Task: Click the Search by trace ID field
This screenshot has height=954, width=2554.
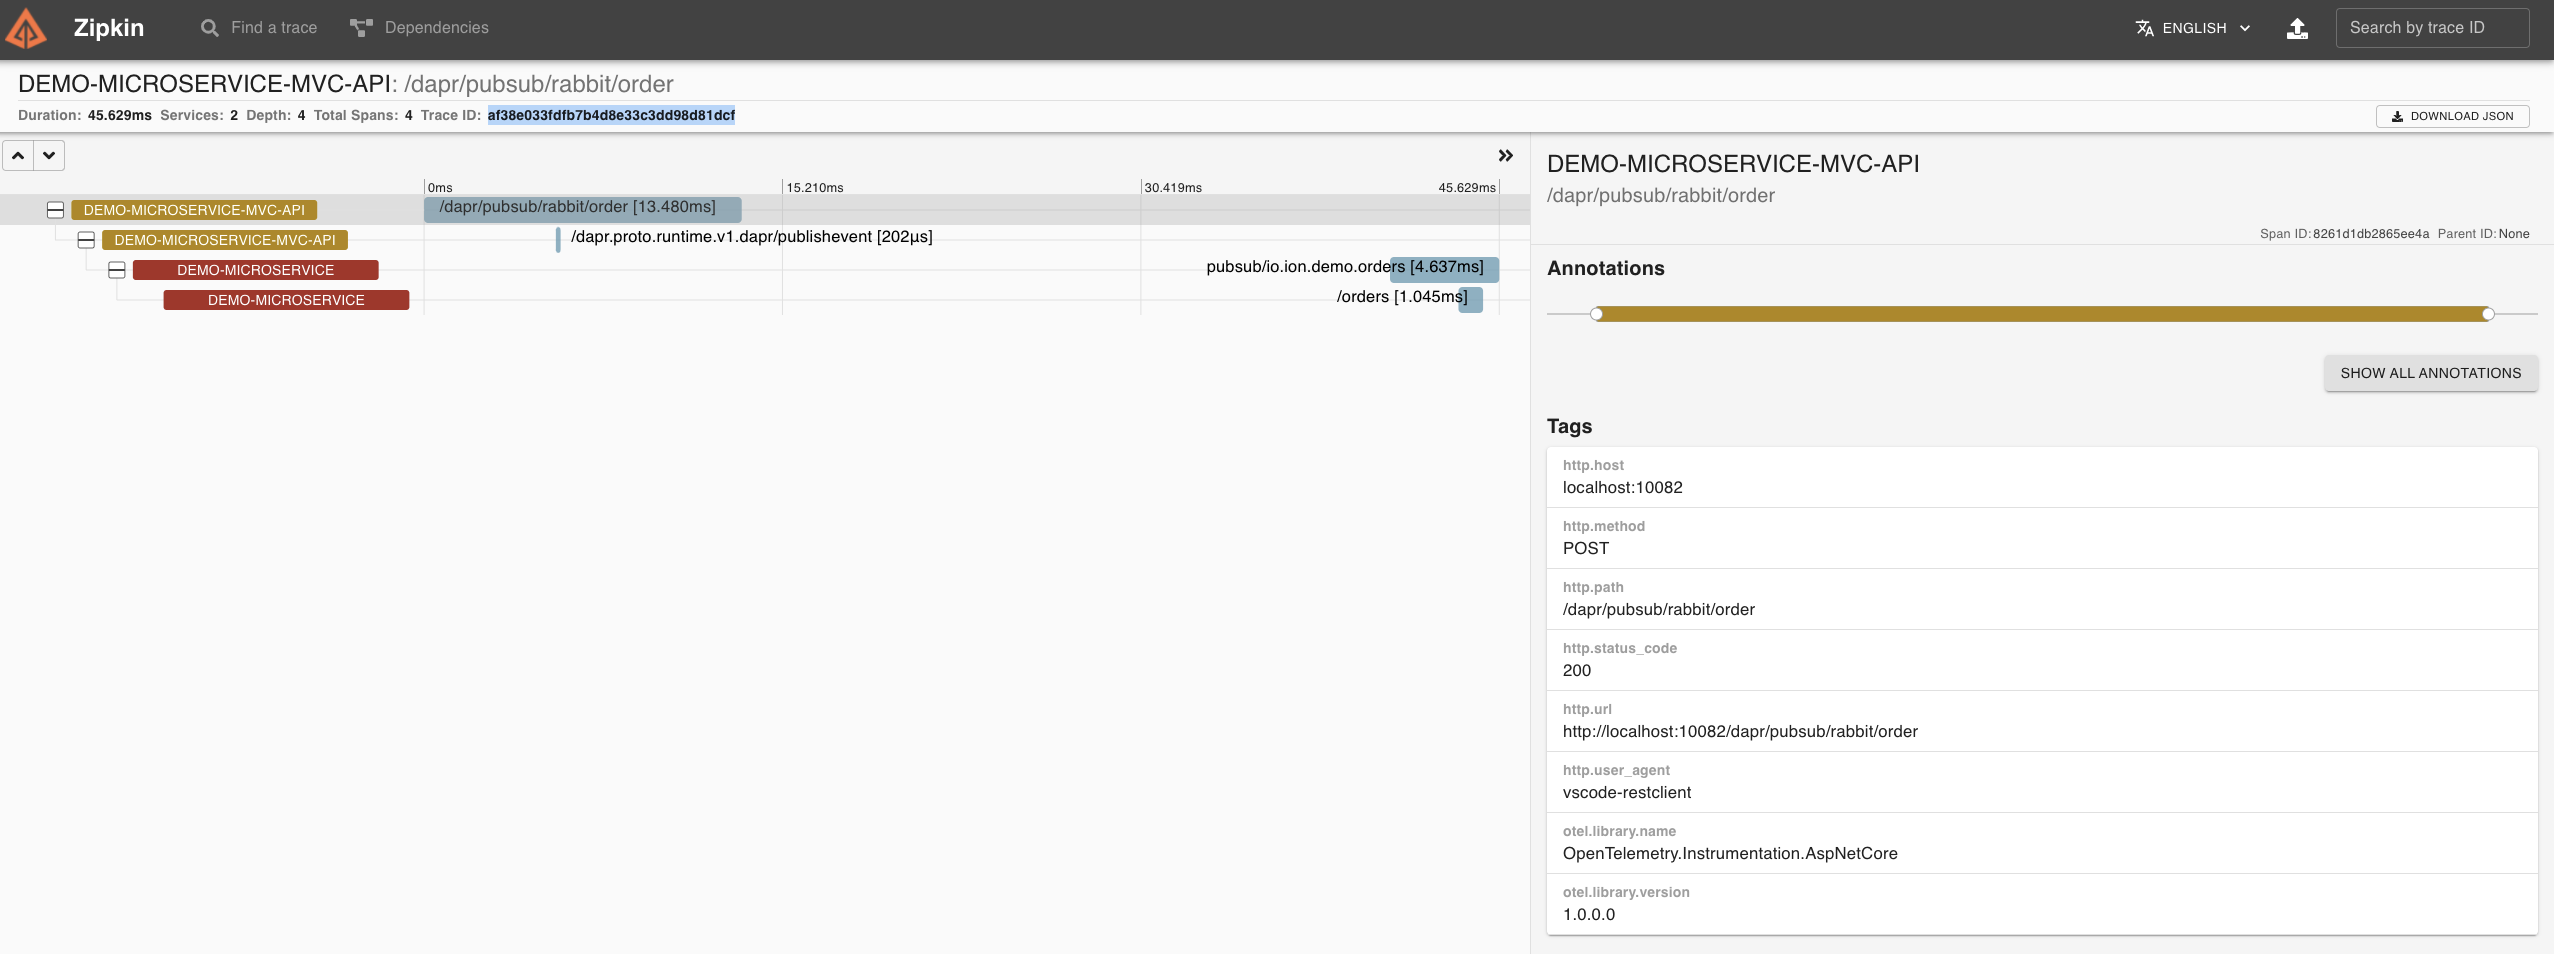Action: point(2432,27)
